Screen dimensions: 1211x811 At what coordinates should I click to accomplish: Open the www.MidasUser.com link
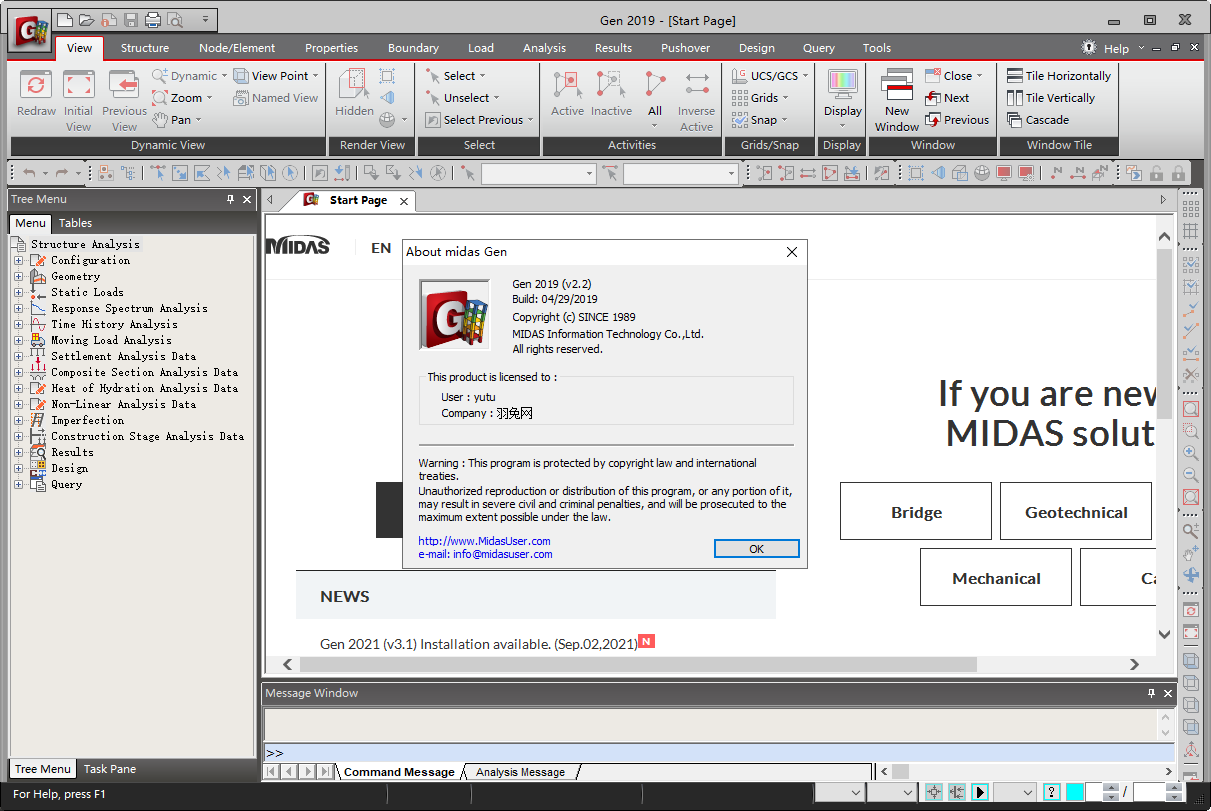(484, 541)
